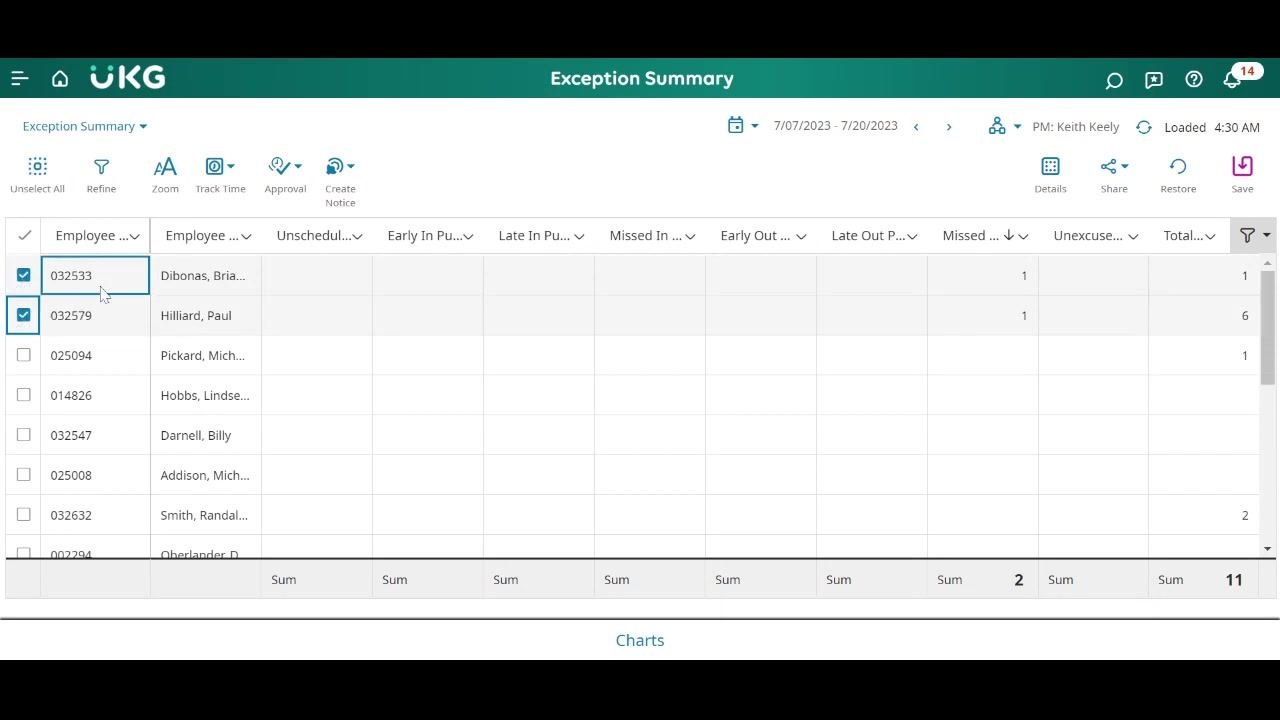Refresh the loaded data
Image resolution: width=1280 pixels, height=720 pixels.
[x=1143, y=127]
